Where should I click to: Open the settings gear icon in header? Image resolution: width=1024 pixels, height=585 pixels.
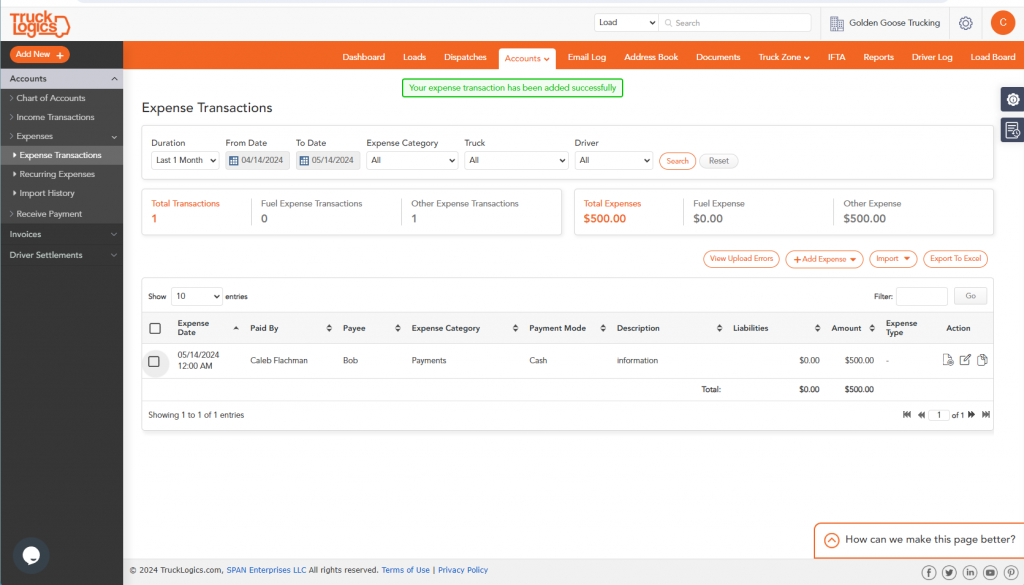[x=965, y=23]
